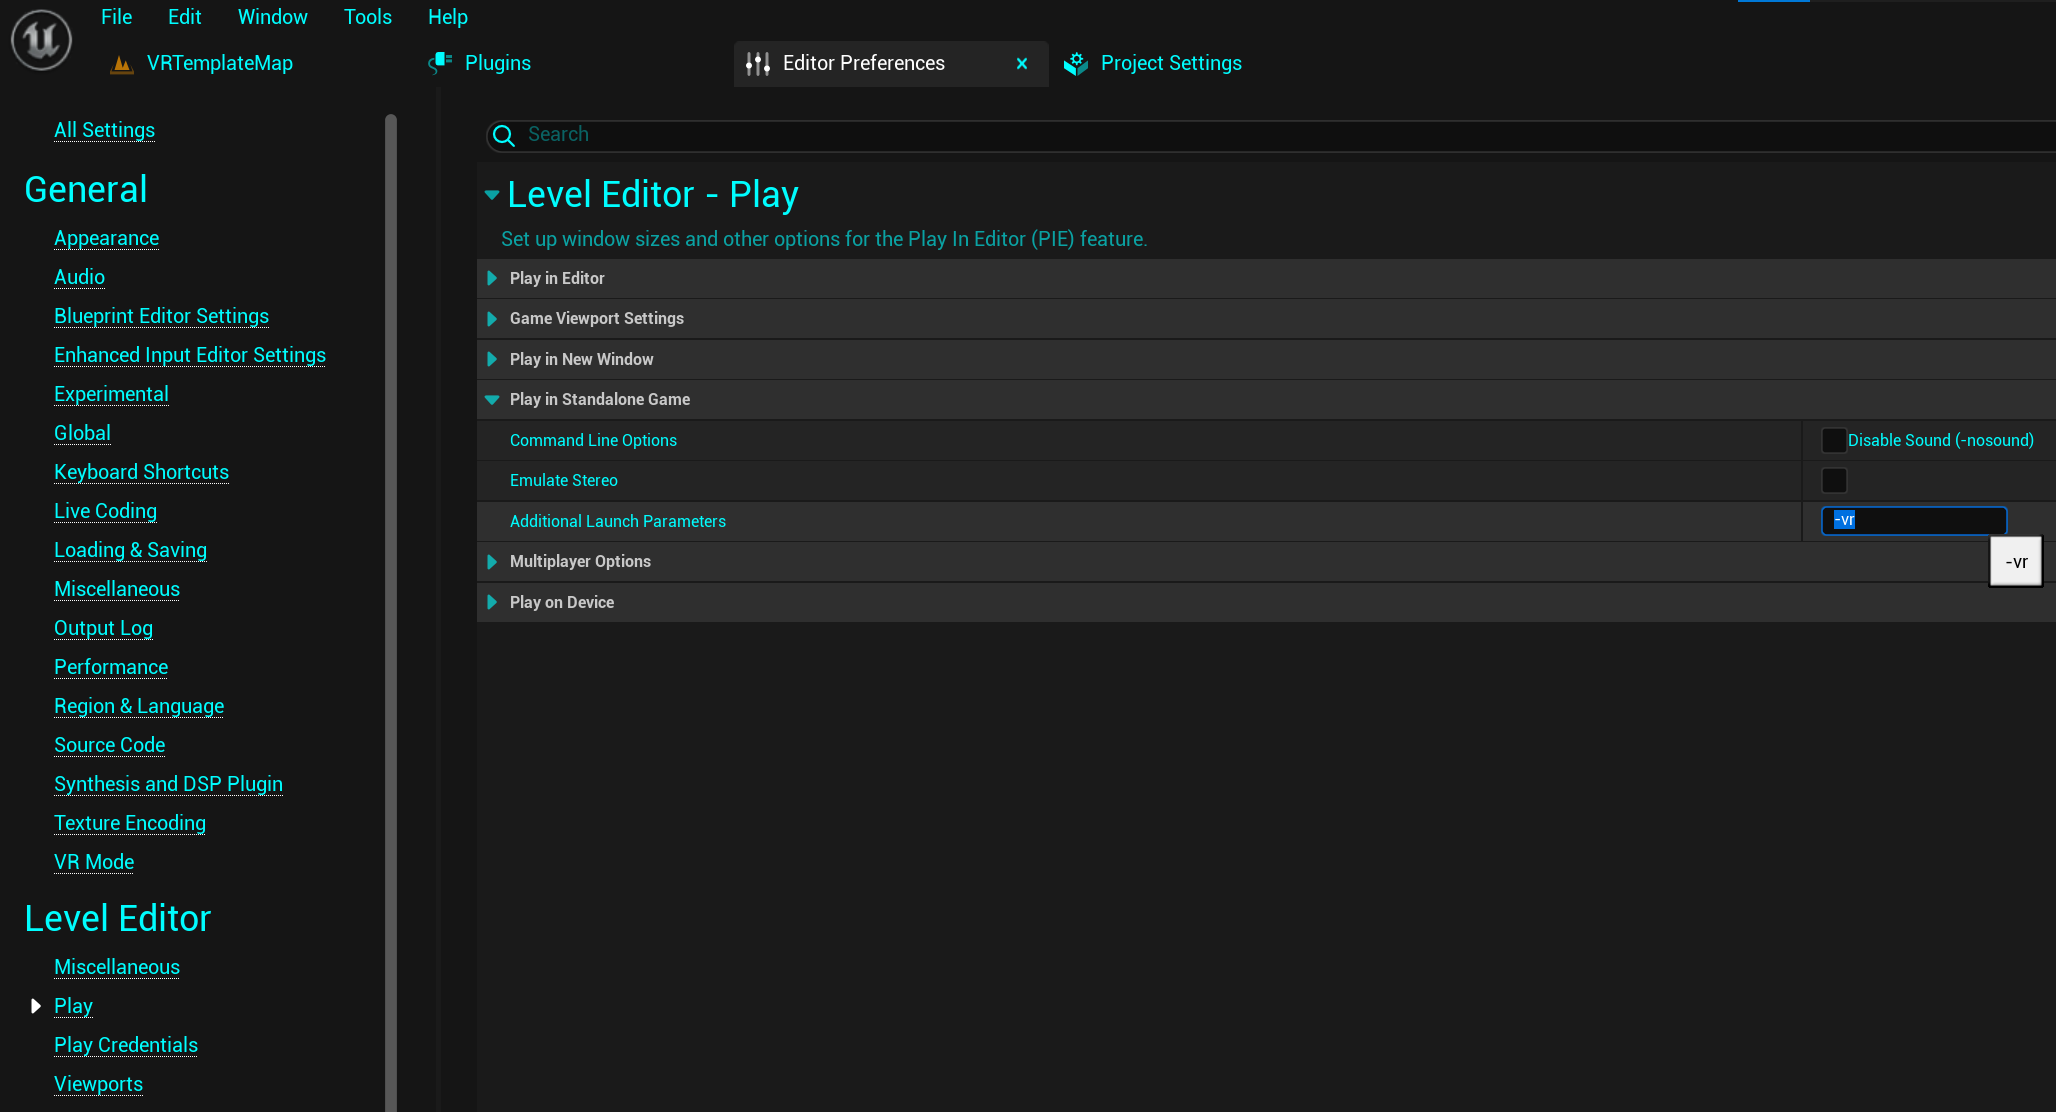Open Texture Encoding settings

(130, 823)
